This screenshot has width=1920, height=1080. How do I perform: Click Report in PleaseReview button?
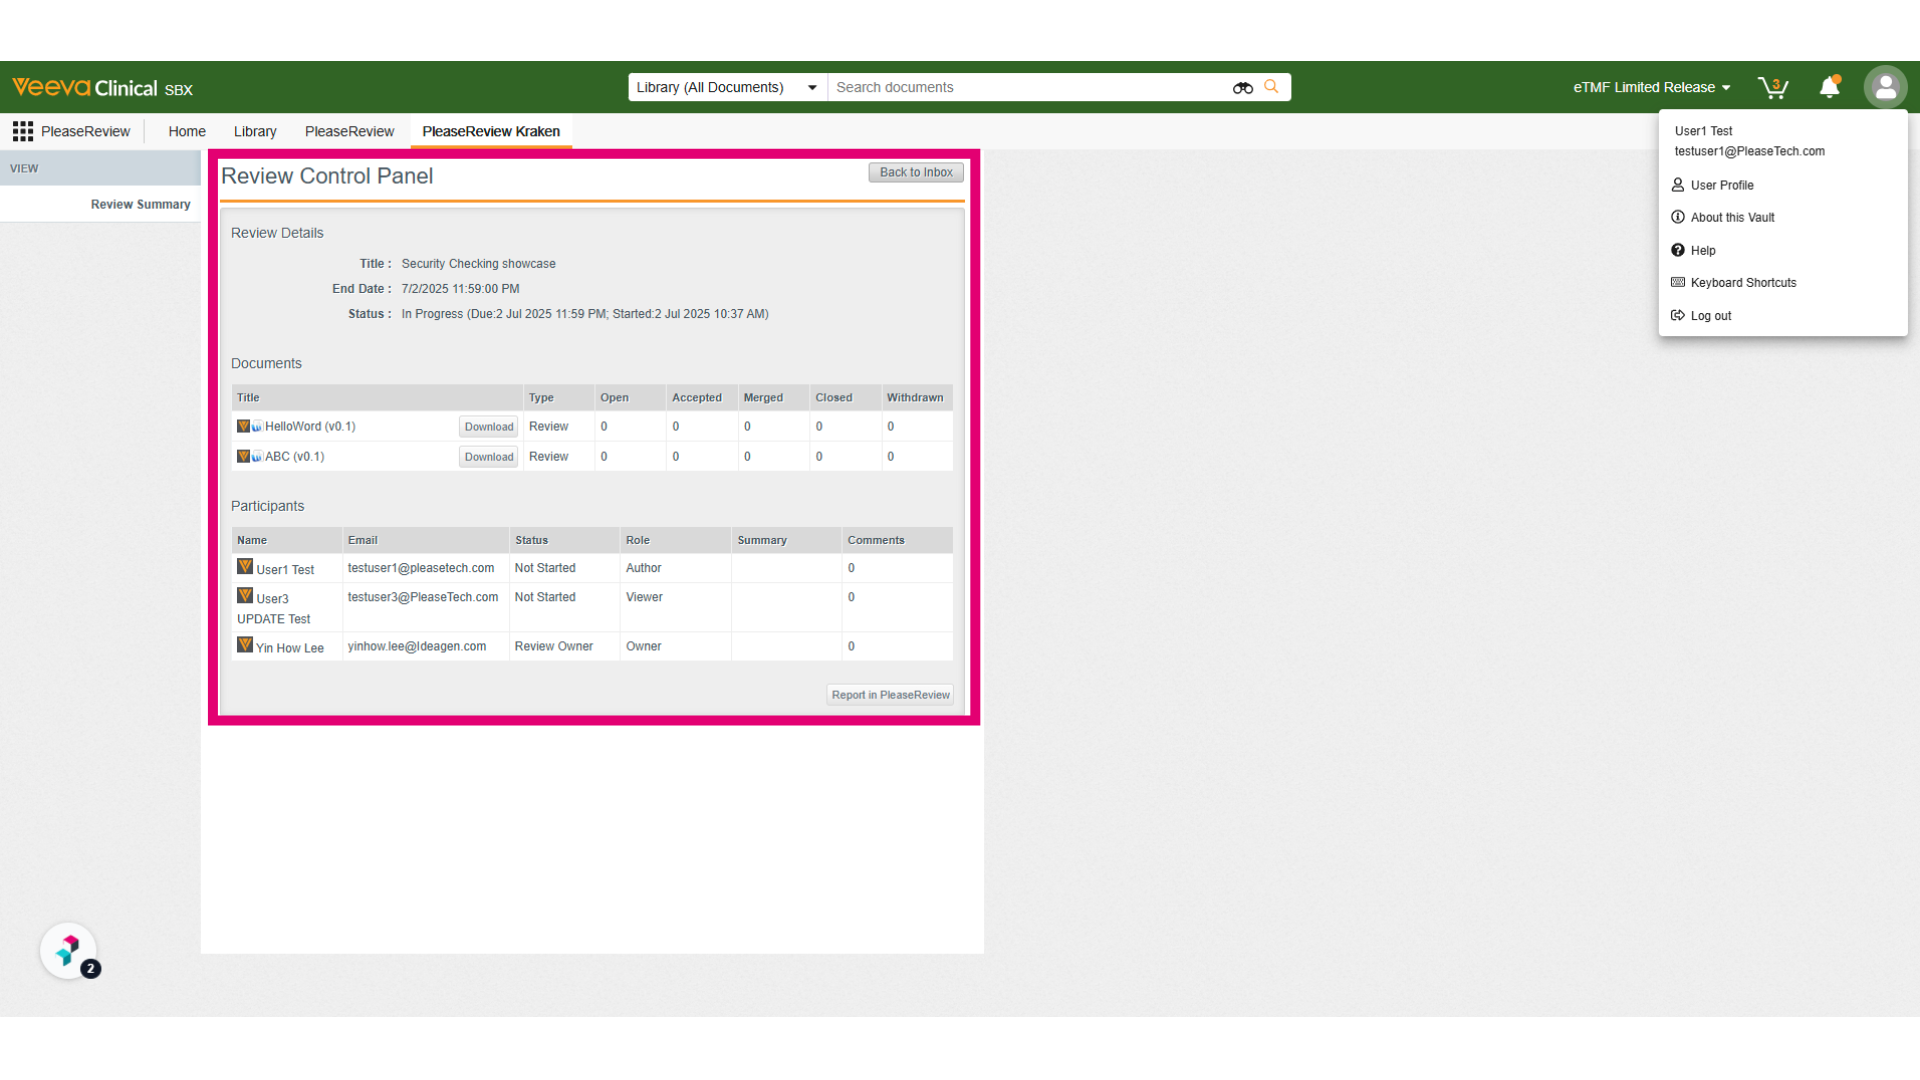point(890,695)
